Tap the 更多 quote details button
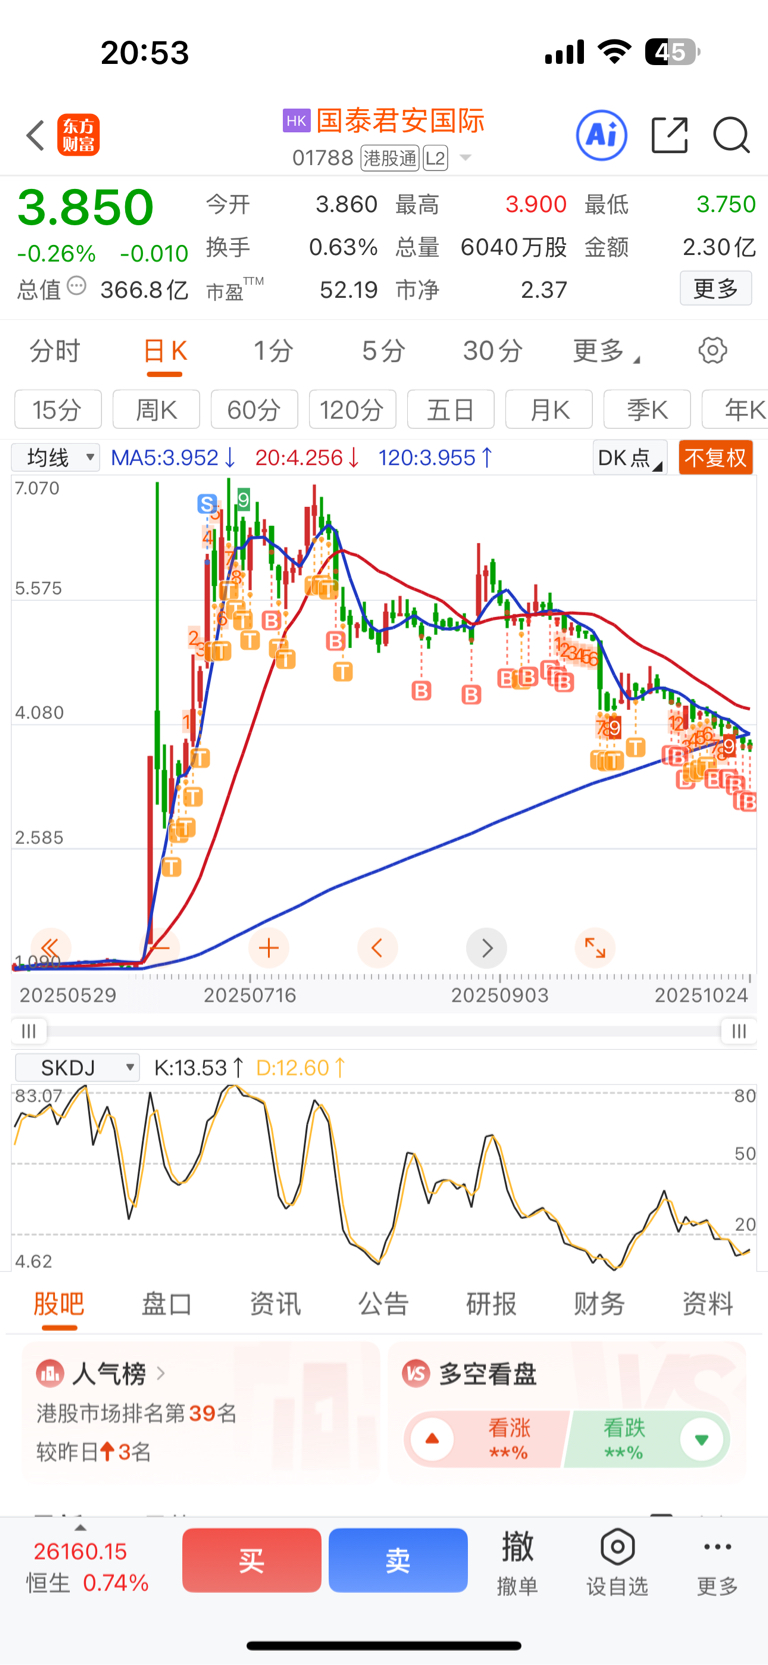The width and height of the screenshot is (768, 1665). coord(716,289)
